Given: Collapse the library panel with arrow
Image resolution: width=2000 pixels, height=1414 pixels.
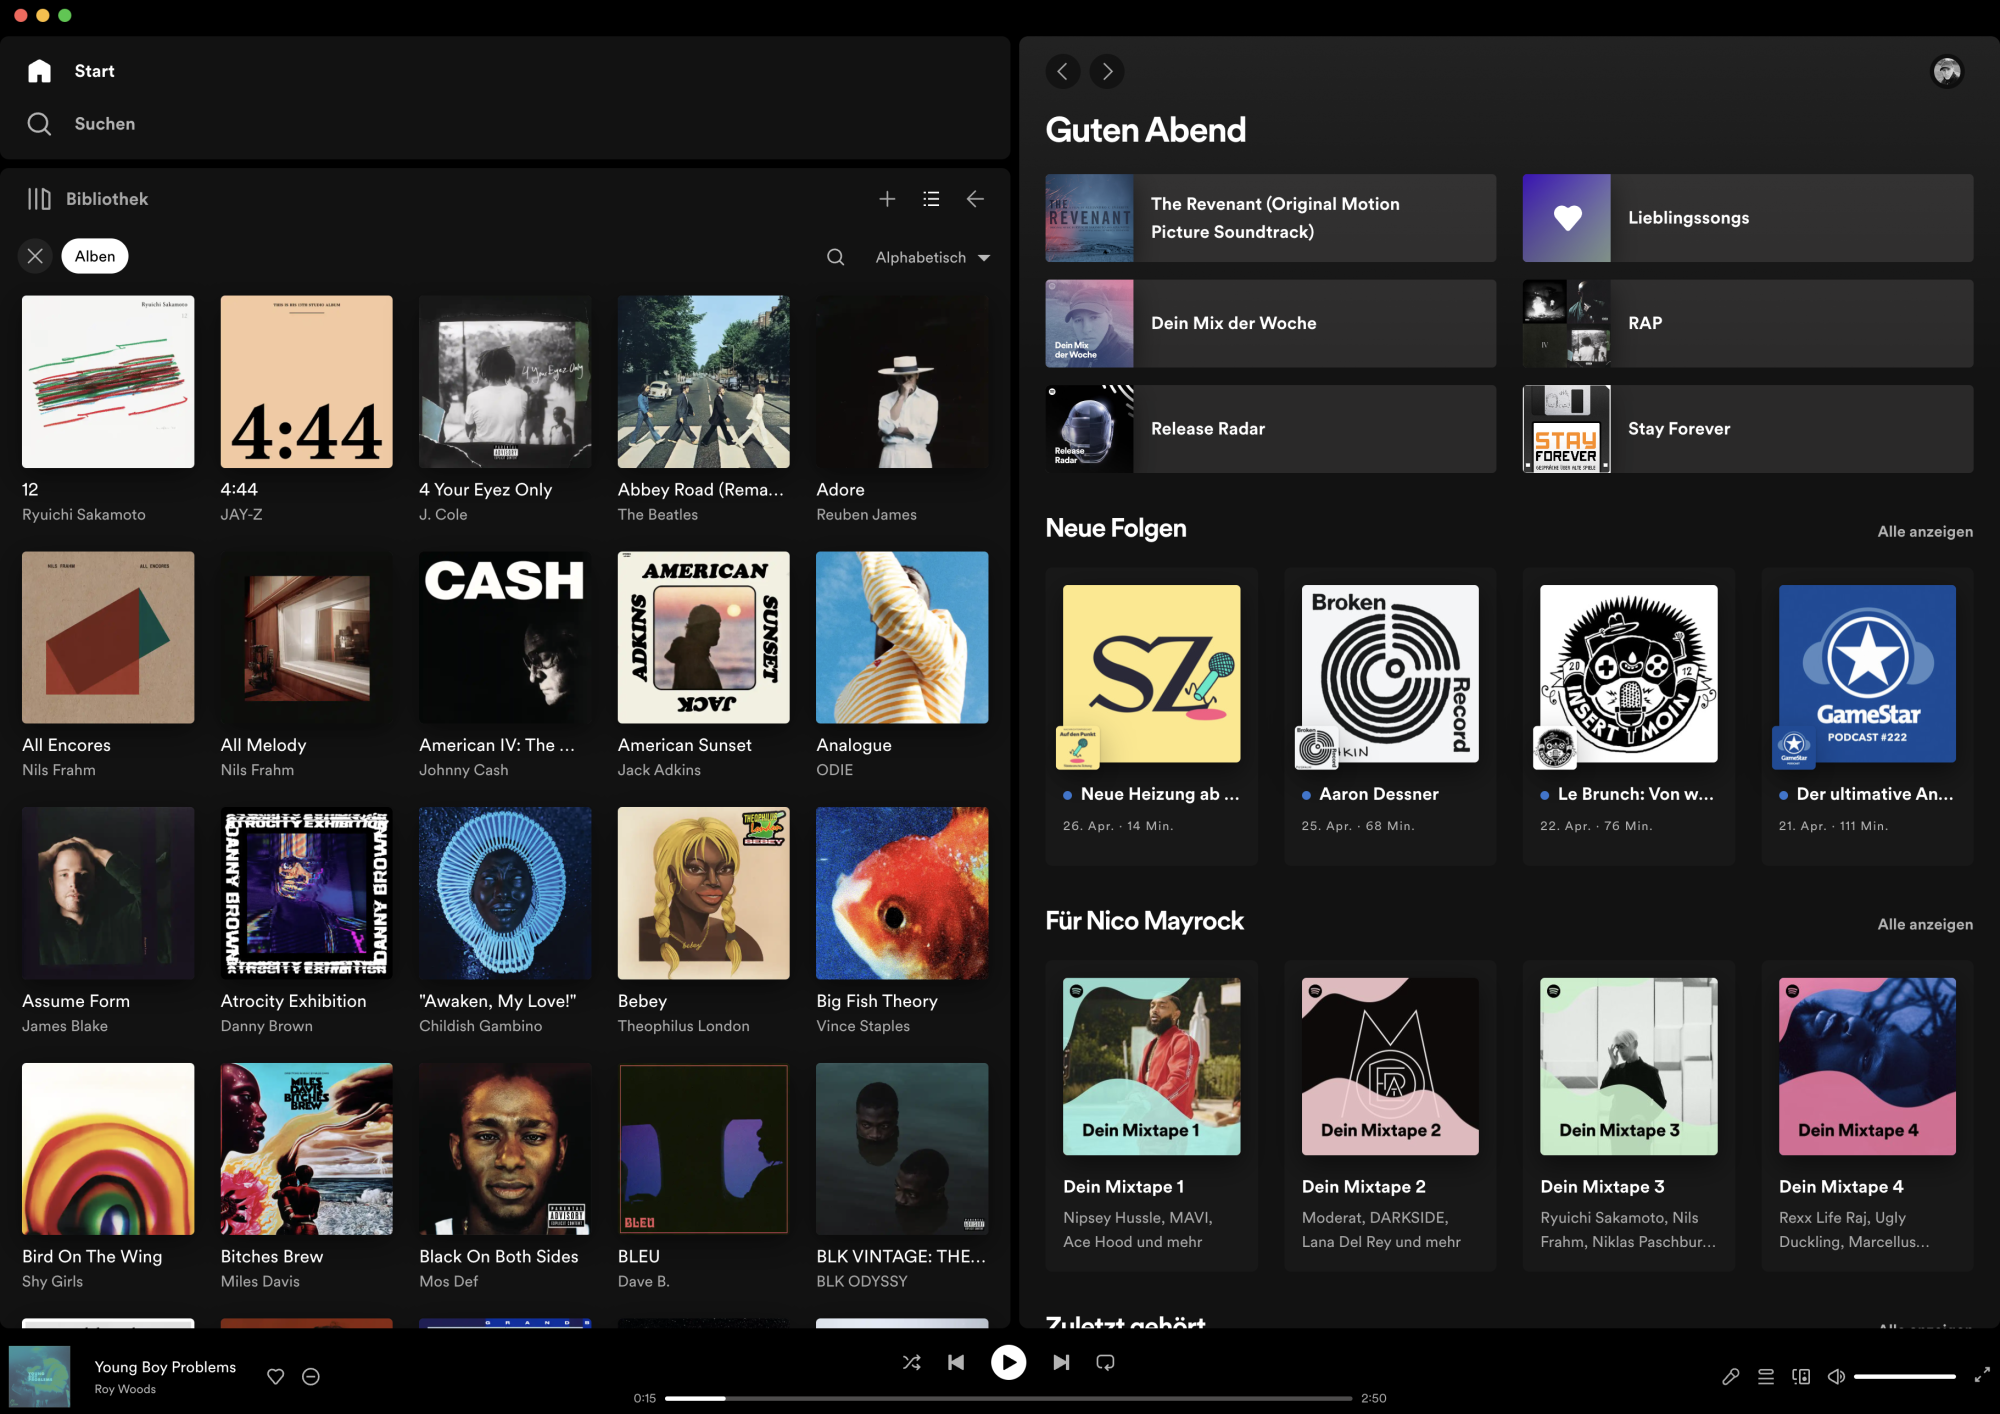Looking at the screenshot, I should pos(975,199).
